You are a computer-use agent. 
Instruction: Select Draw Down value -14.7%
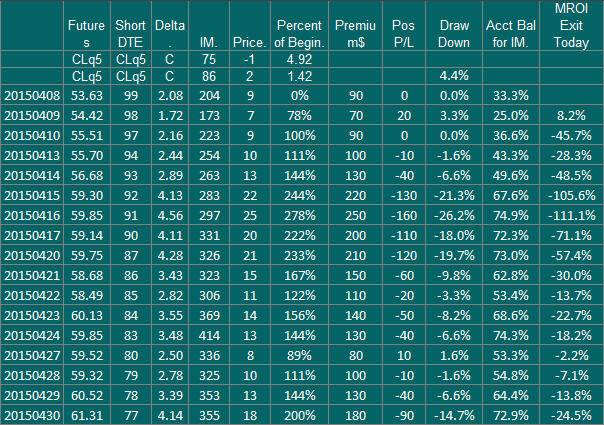click(x=454, y=415)
